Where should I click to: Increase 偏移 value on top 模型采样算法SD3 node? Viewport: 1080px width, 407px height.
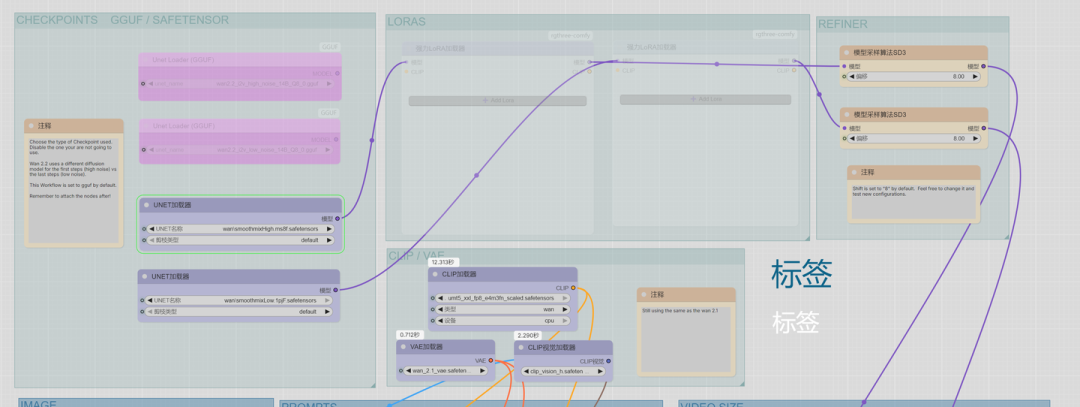click(x=976, y=77)
